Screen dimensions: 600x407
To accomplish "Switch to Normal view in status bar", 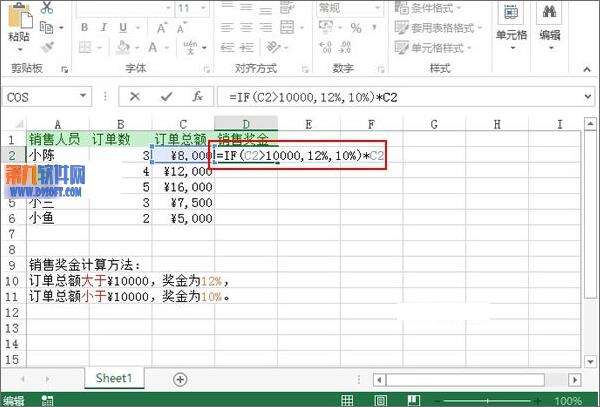I will click(347, 400).
